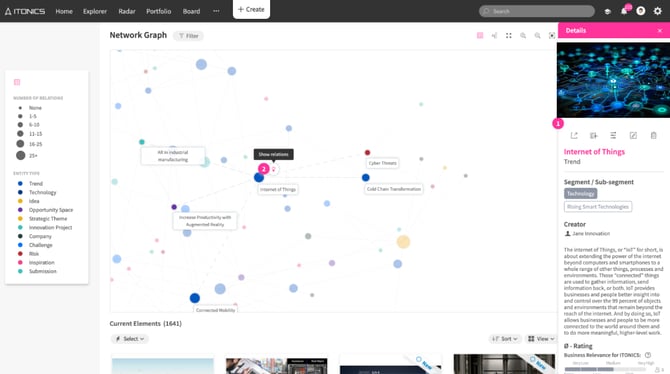Open the more navigation options ellipsis
670x374 pixels.
coord(216,11)
